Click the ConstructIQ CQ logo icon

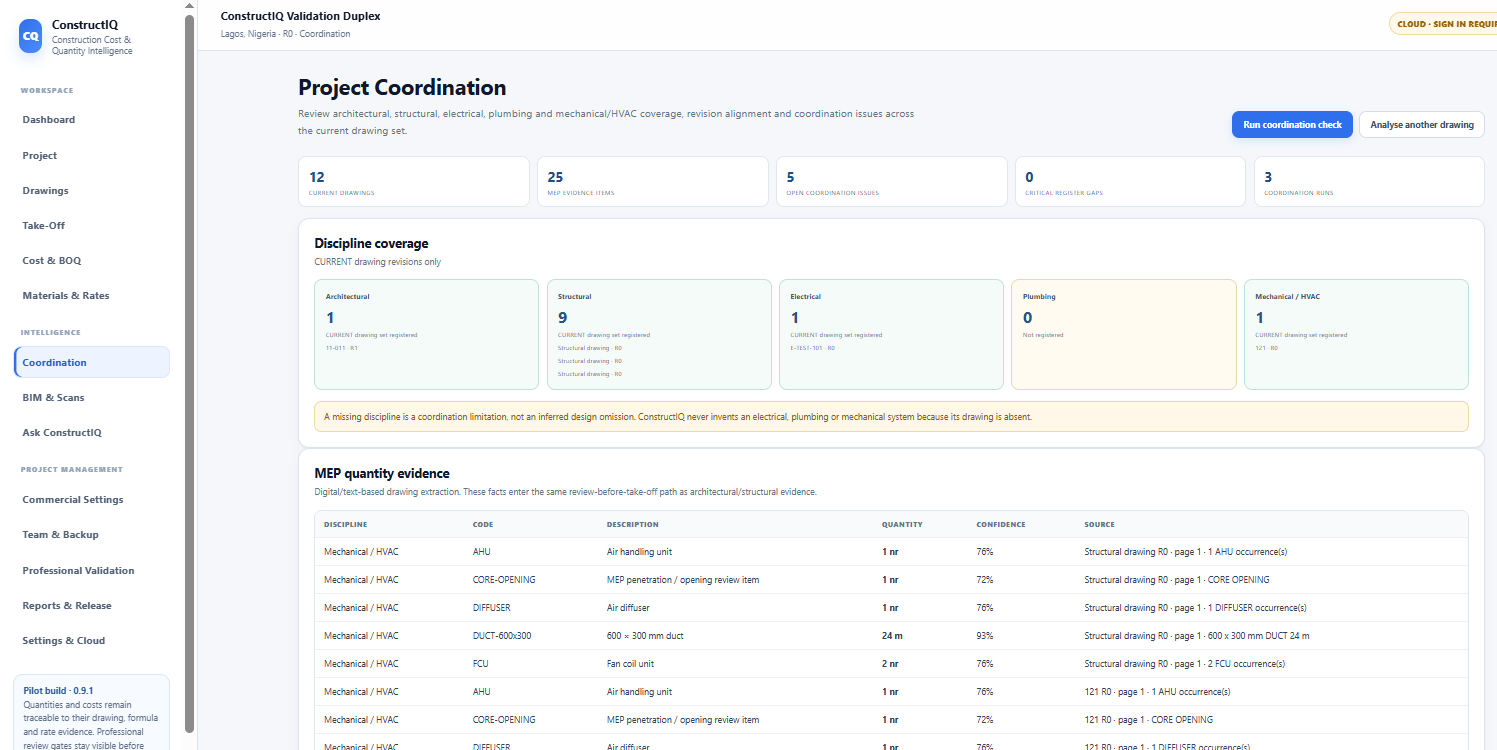[x=31, y=36]
